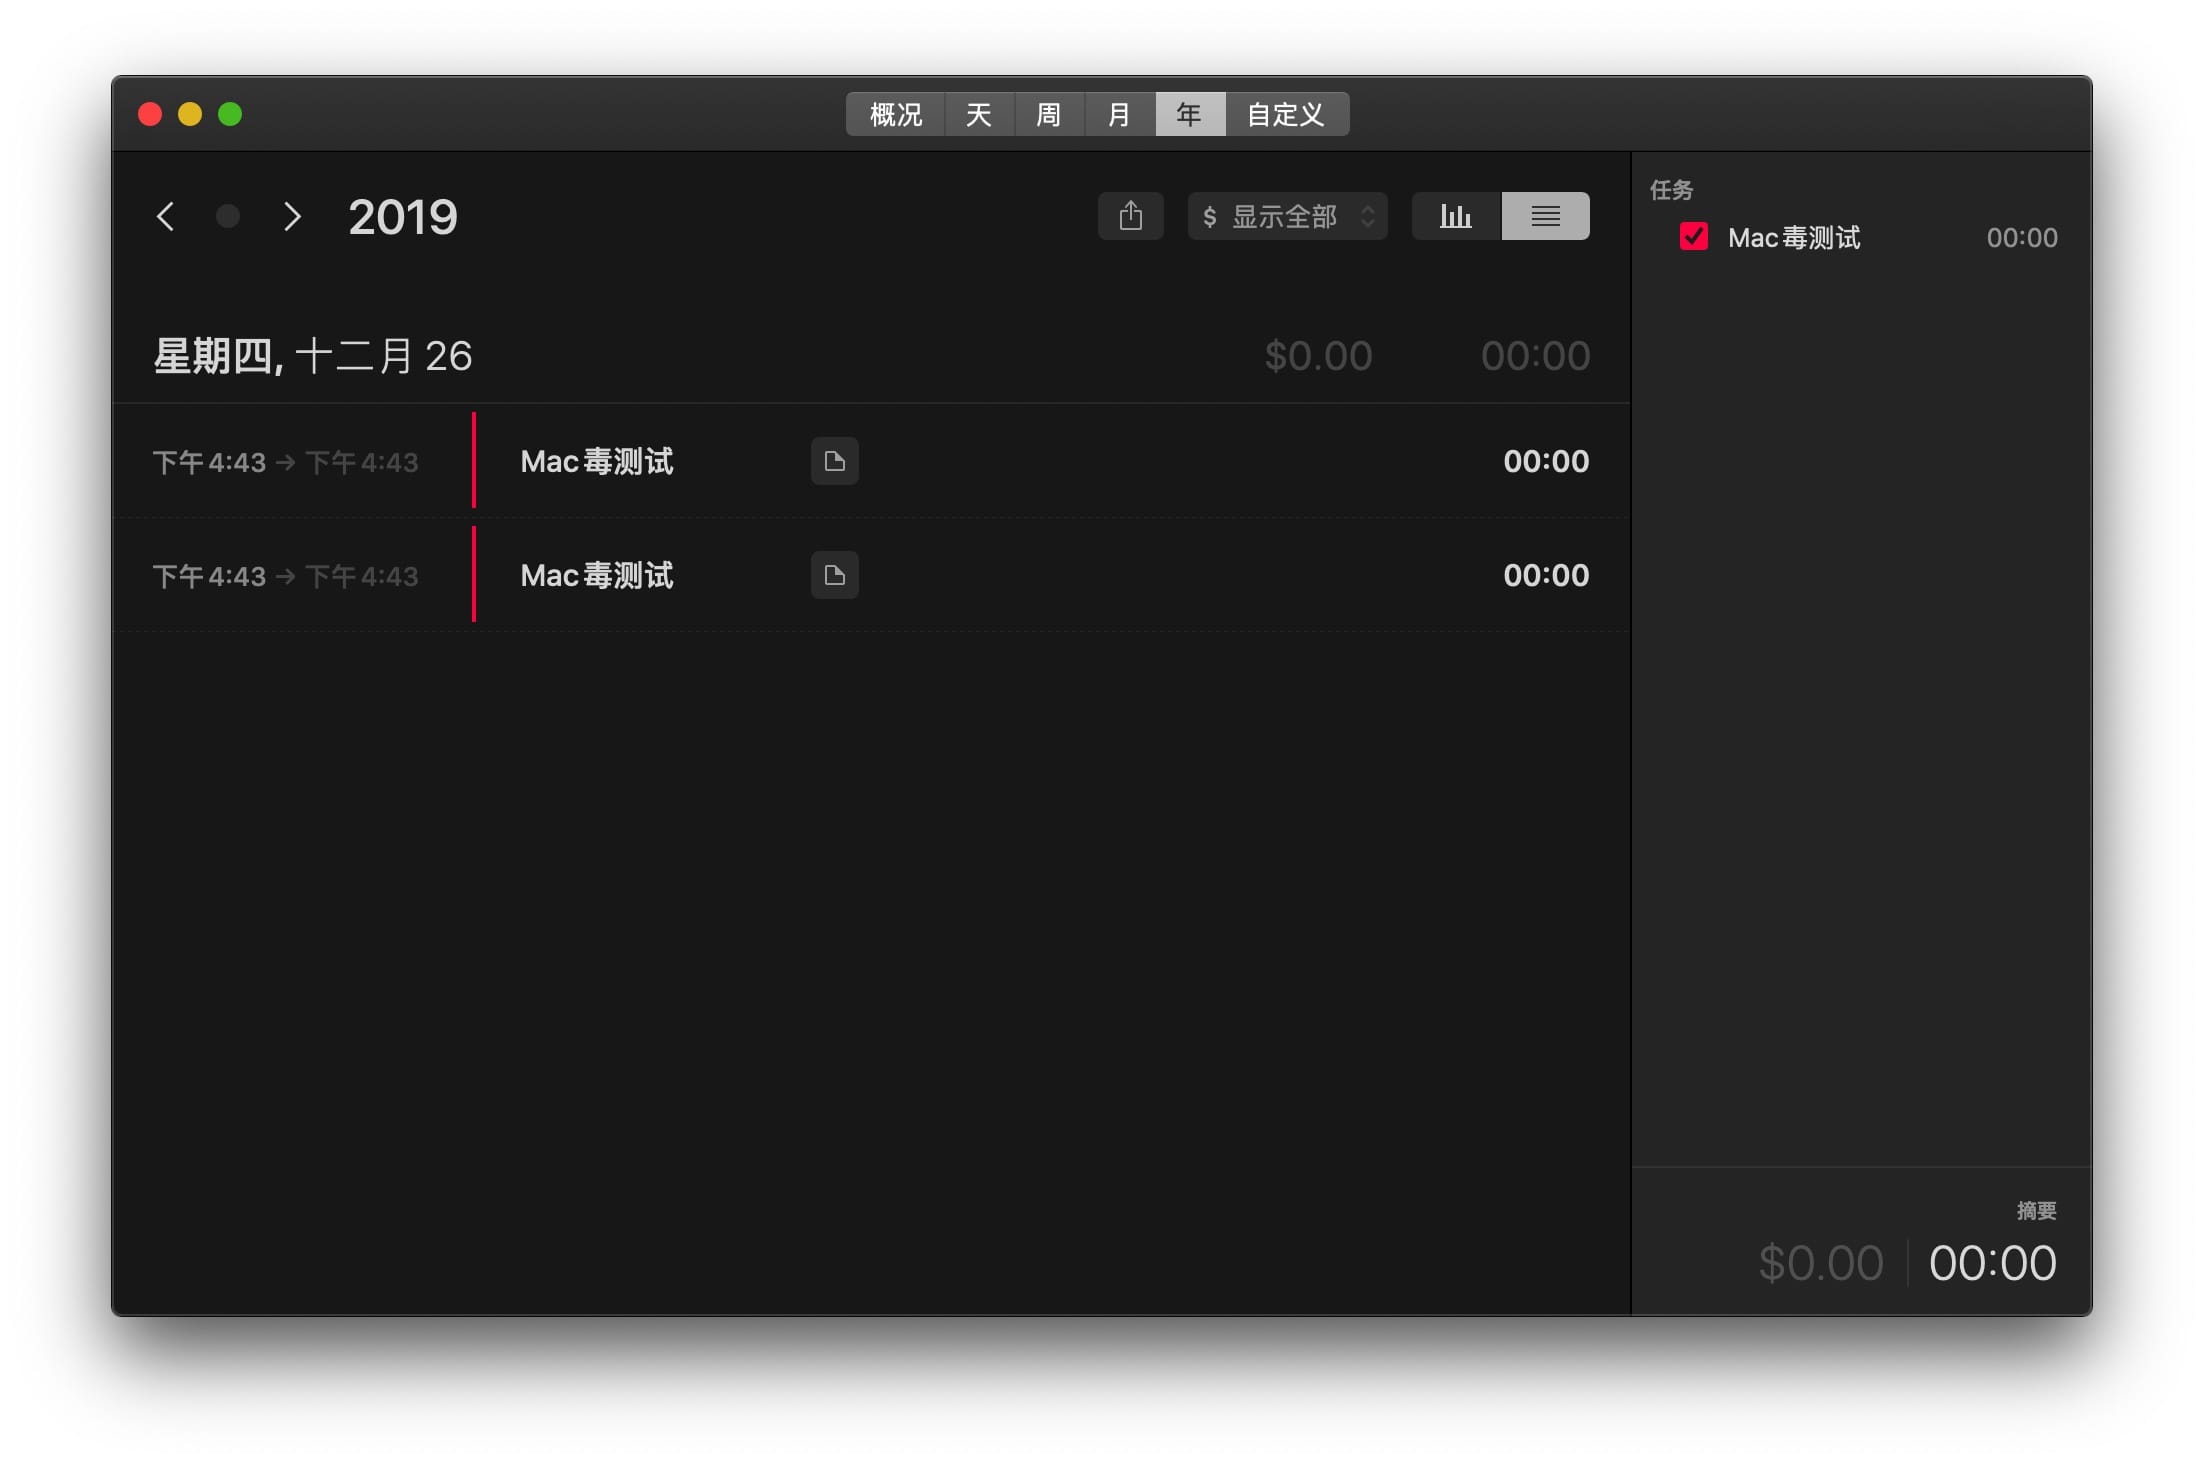
Task: Select the 周 tab
Action: click(1048, 115)
